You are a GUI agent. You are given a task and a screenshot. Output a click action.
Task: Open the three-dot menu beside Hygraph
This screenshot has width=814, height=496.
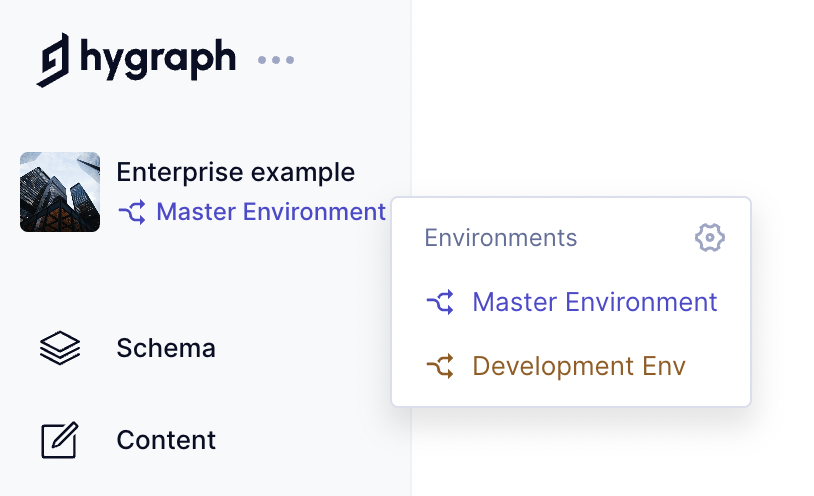tap(276, 60)
